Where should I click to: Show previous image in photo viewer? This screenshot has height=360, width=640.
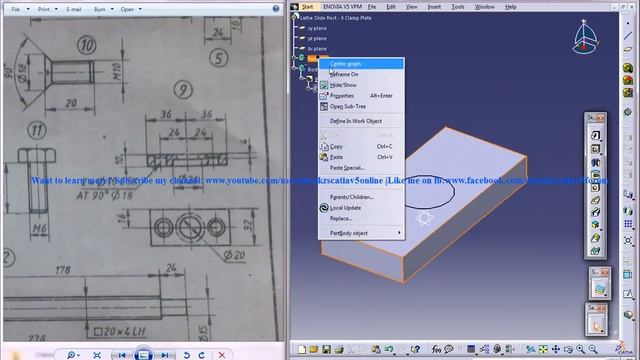pyautogui.click(x=121, y=355)
